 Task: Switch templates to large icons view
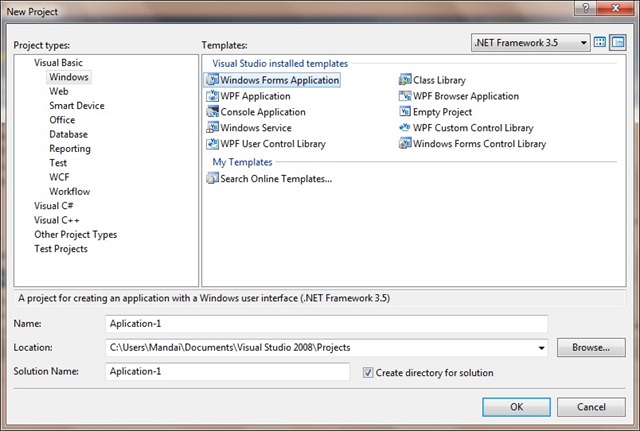point(600,42)
